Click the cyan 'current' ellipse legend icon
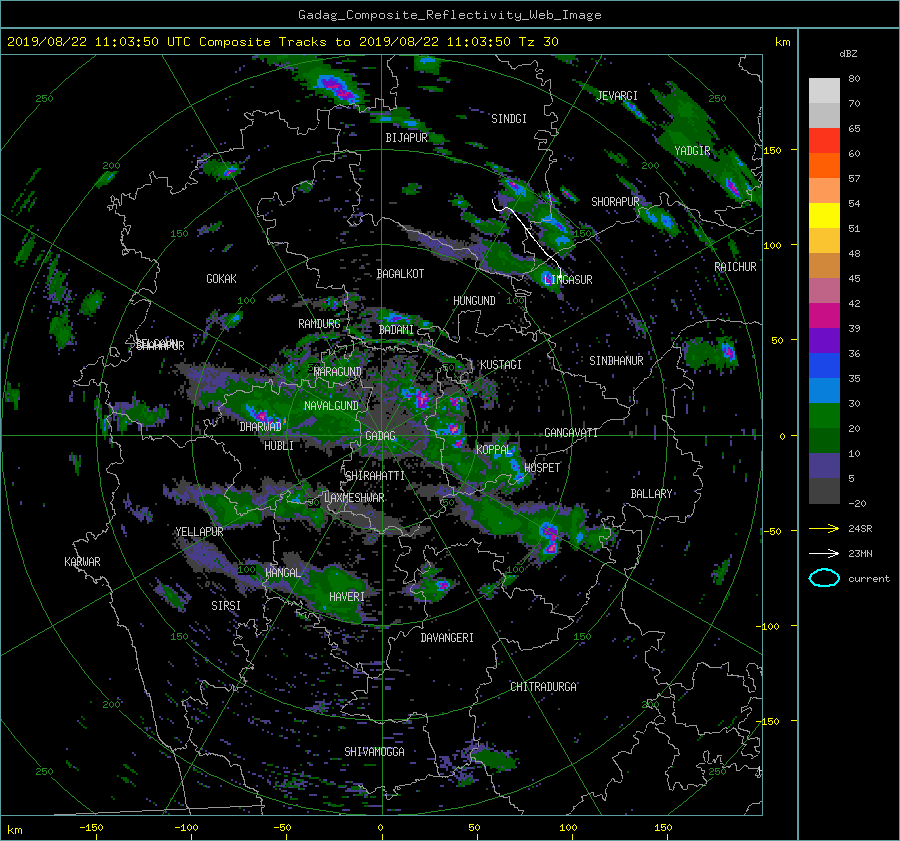The image size is (900, 841). click(824, 578)
